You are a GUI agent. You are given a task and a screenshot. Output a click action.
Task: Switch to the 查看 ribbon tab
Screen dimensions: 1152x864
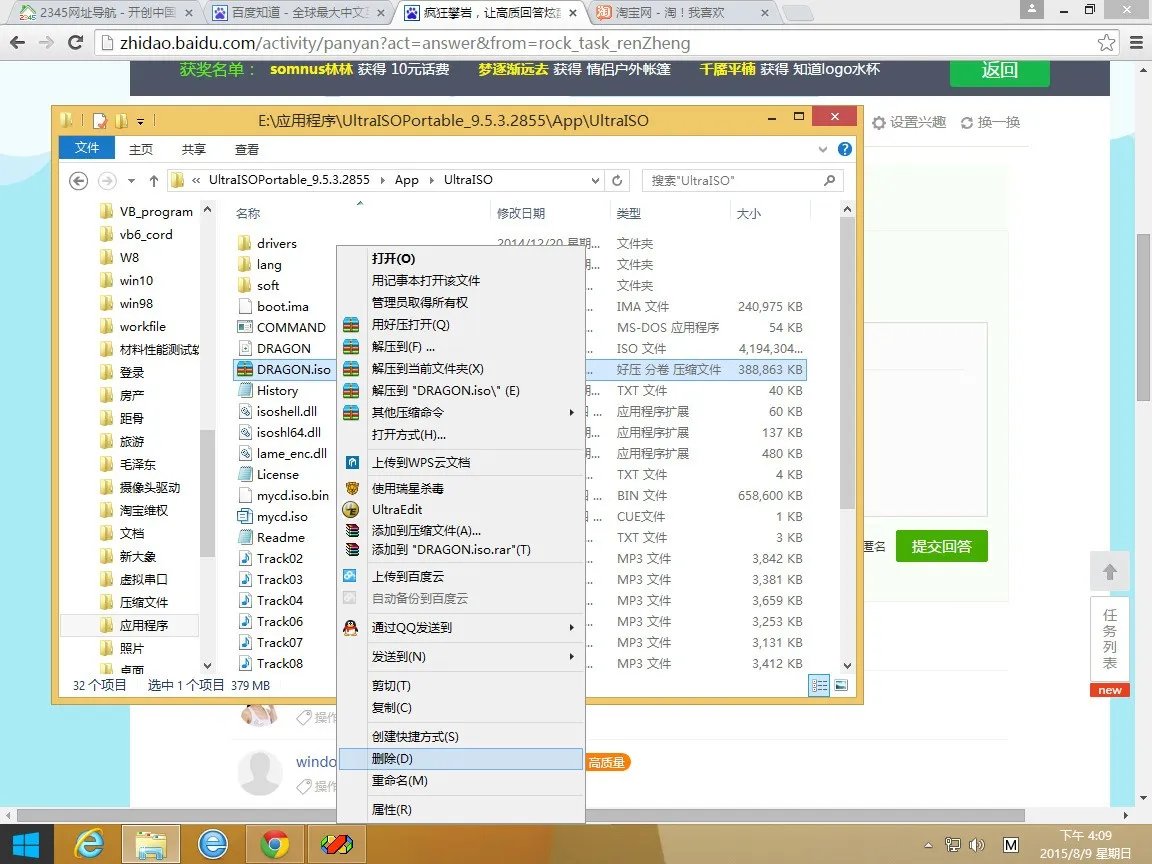(x=247, y=148)
